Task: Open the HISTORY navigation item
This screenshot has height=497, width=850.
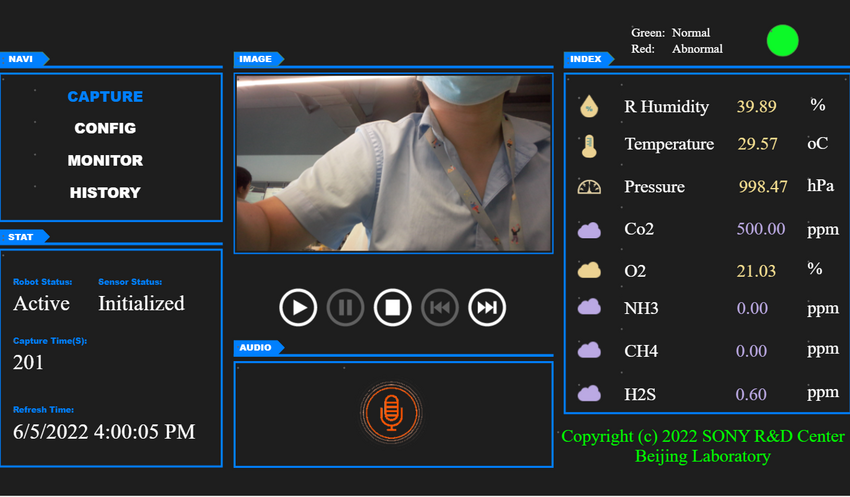Action: click(x=105, y=193)
